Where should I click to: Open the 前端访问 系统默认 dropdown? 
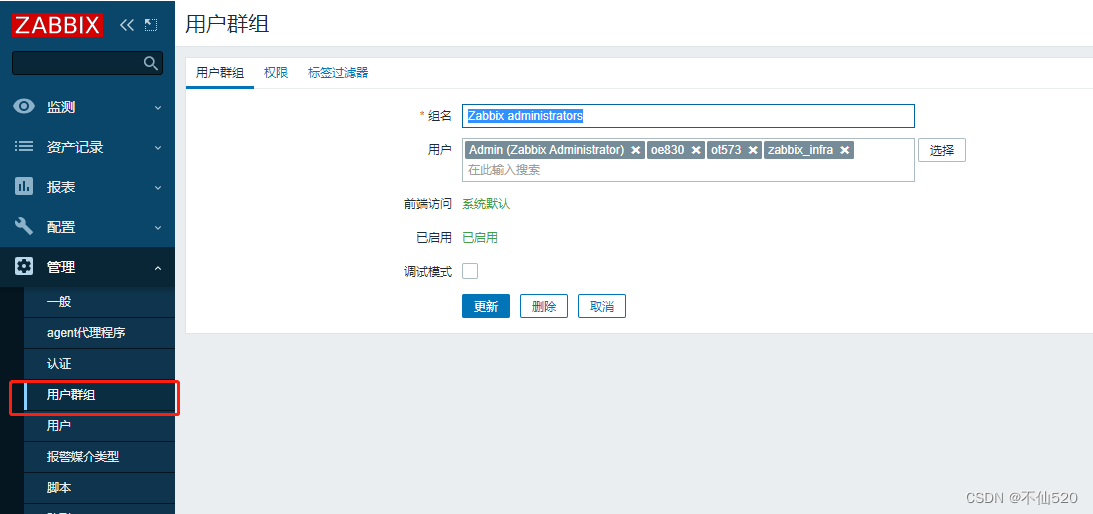tap(487, 204)
